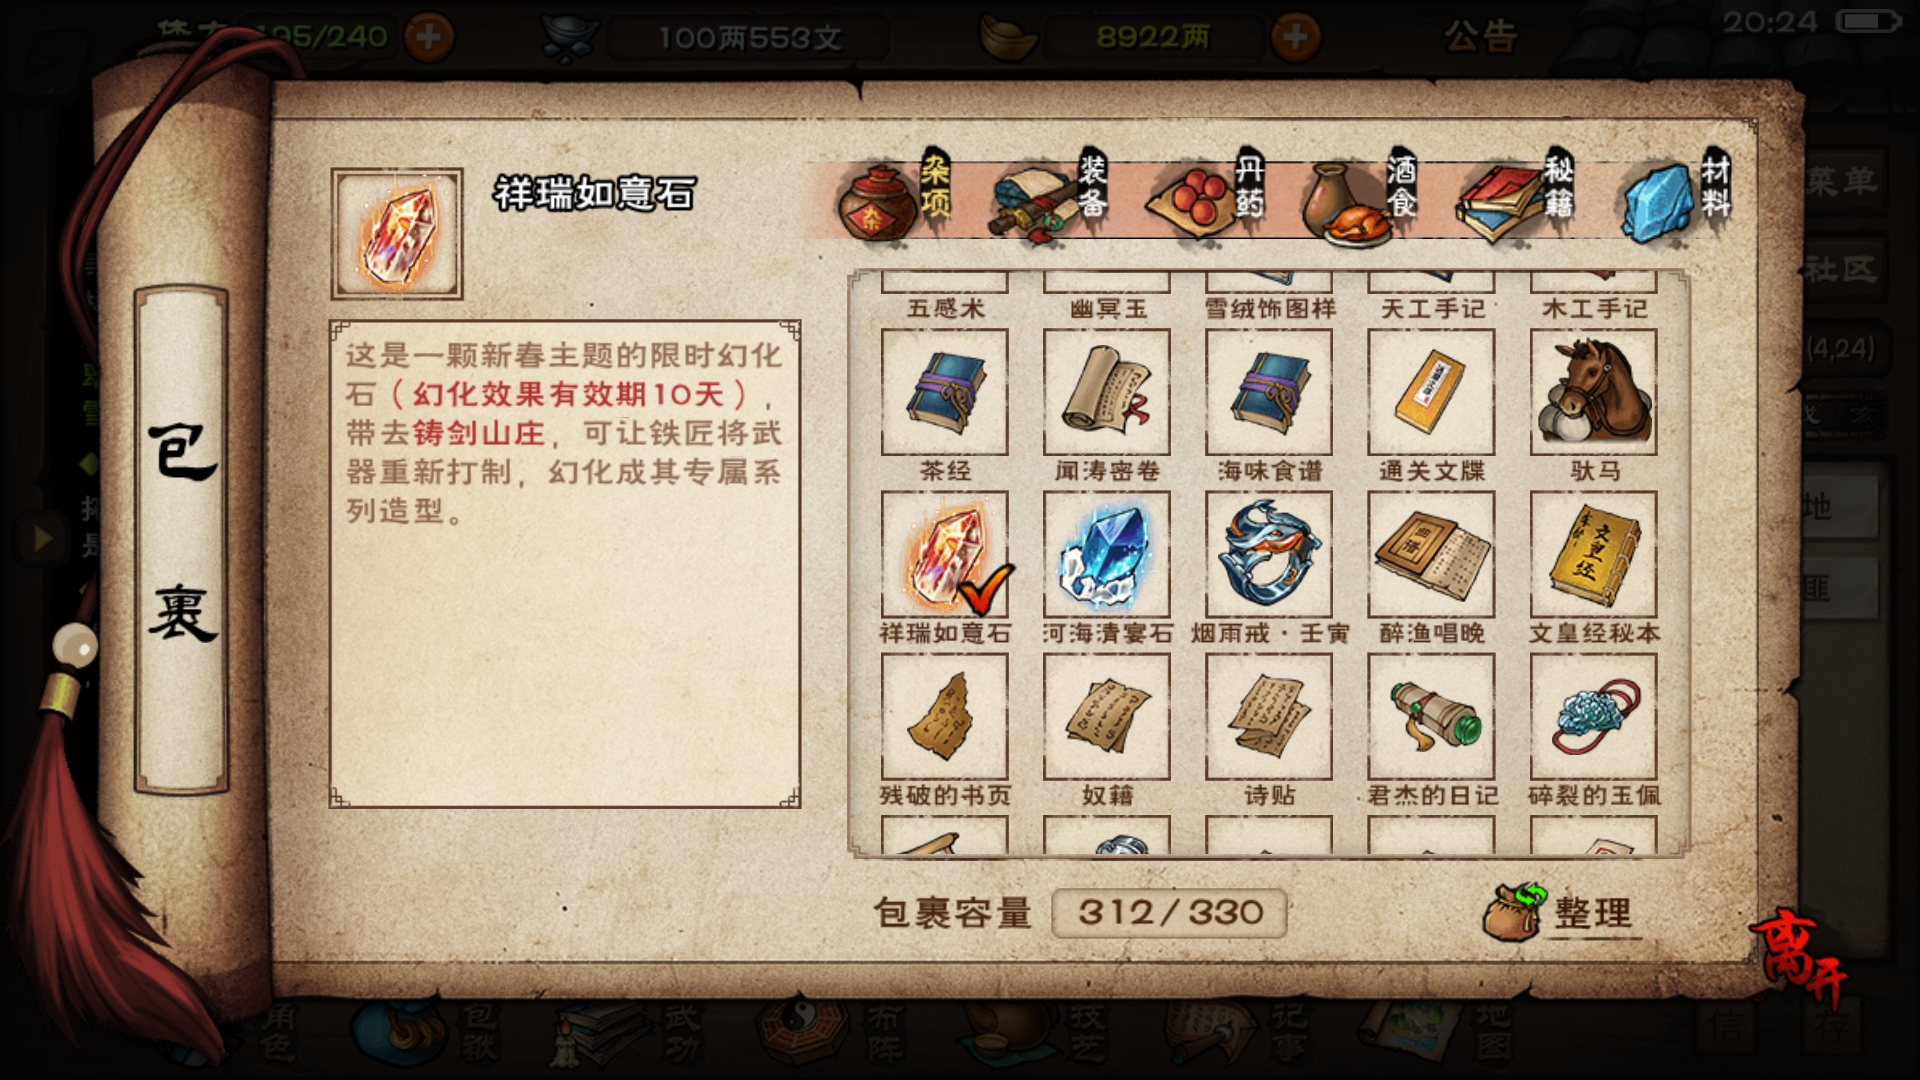1920x1080 pixels.
Task: Select the 驮马 horse item
Action: 1593,392
